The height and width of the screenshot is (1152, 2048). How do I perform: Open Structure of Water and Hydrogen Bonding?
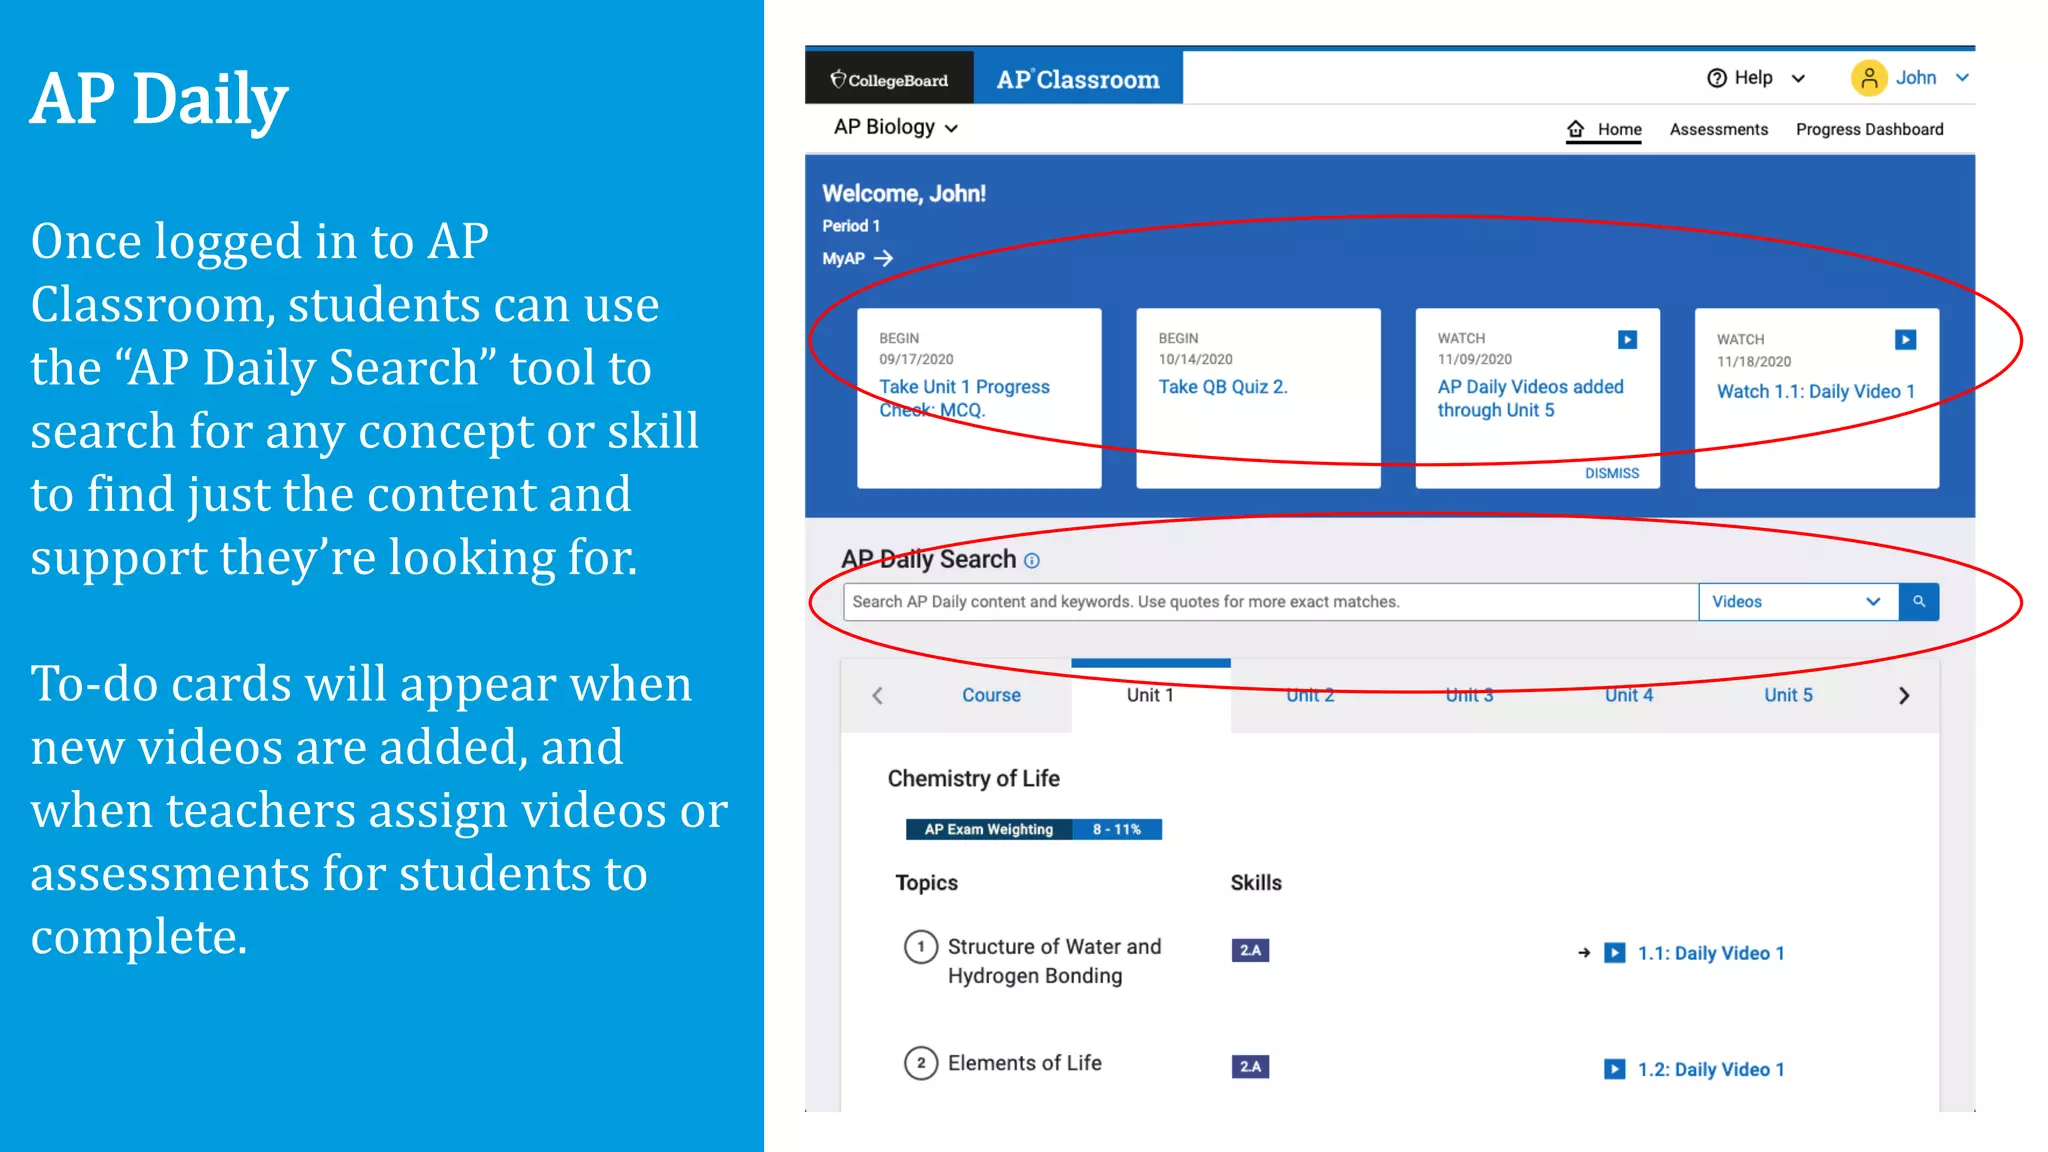[x=1054, y=961]
